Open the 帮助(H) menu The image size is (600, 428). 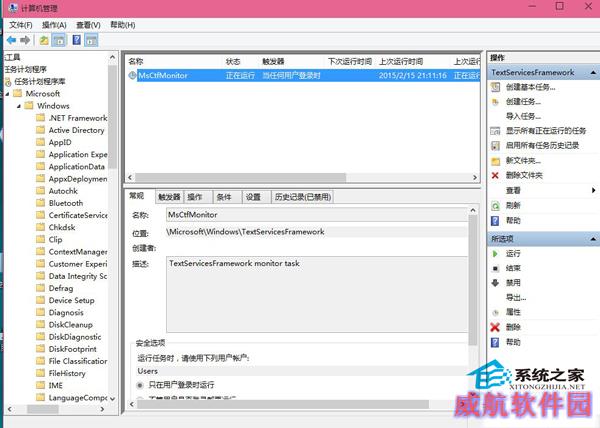point(122,25)
